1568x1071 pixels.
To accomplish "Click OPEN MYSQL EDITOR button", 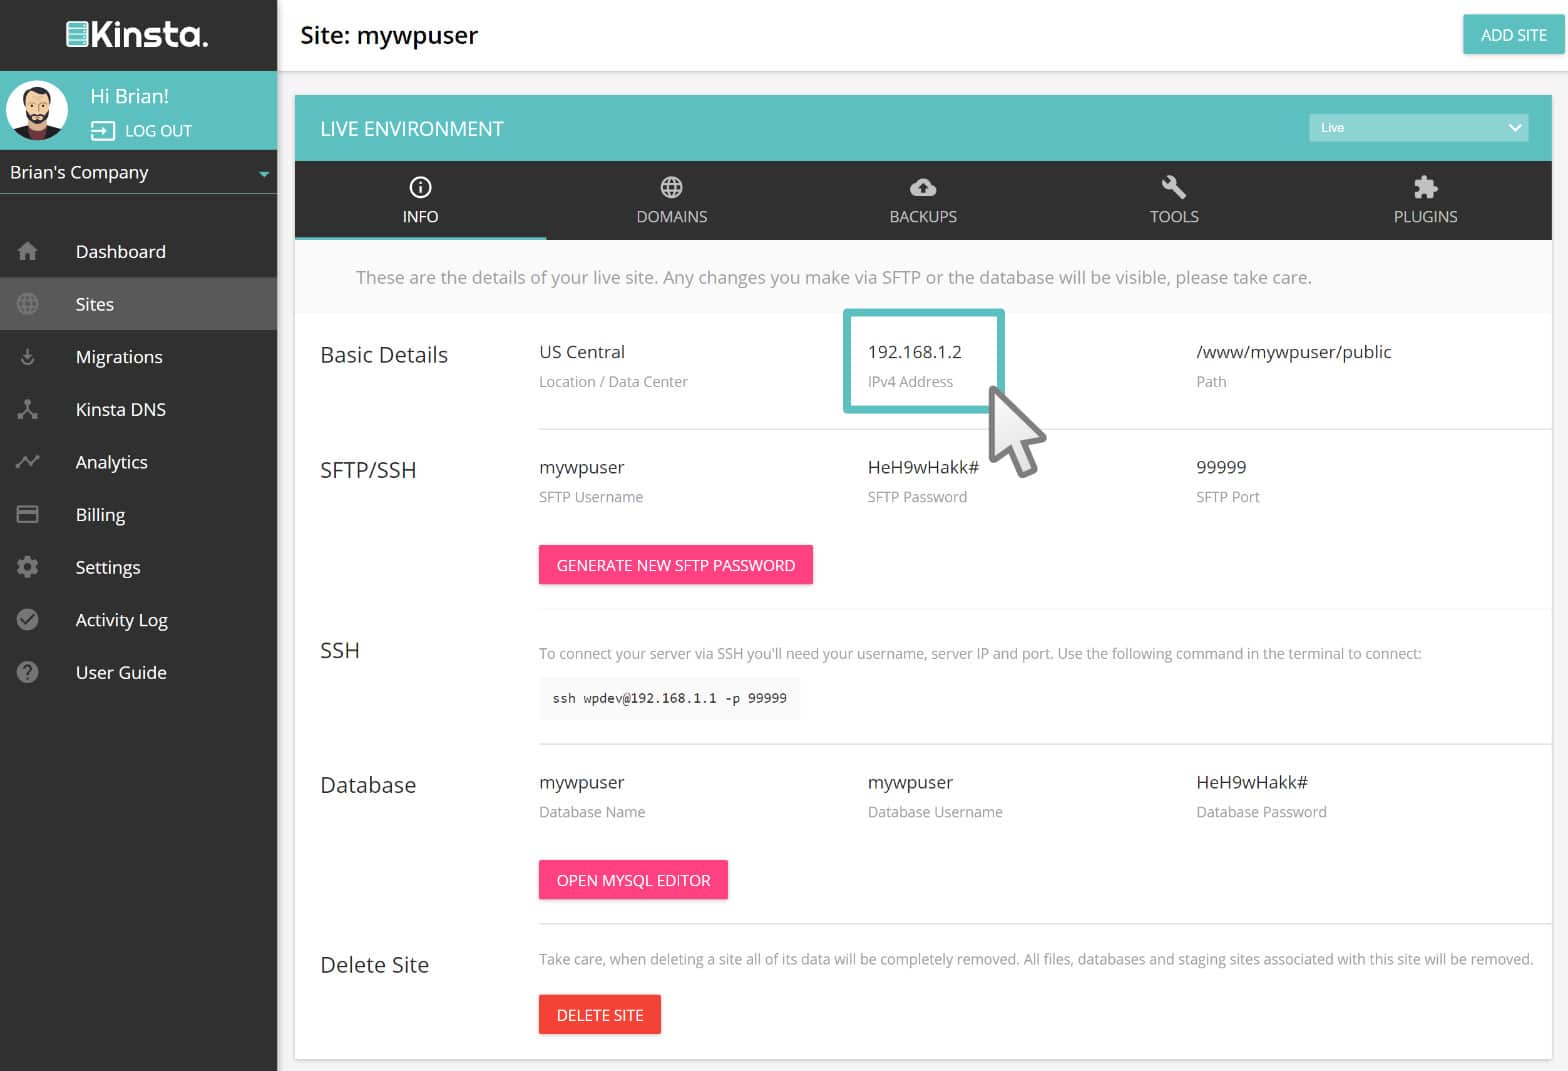I will (x=633, y=880).
